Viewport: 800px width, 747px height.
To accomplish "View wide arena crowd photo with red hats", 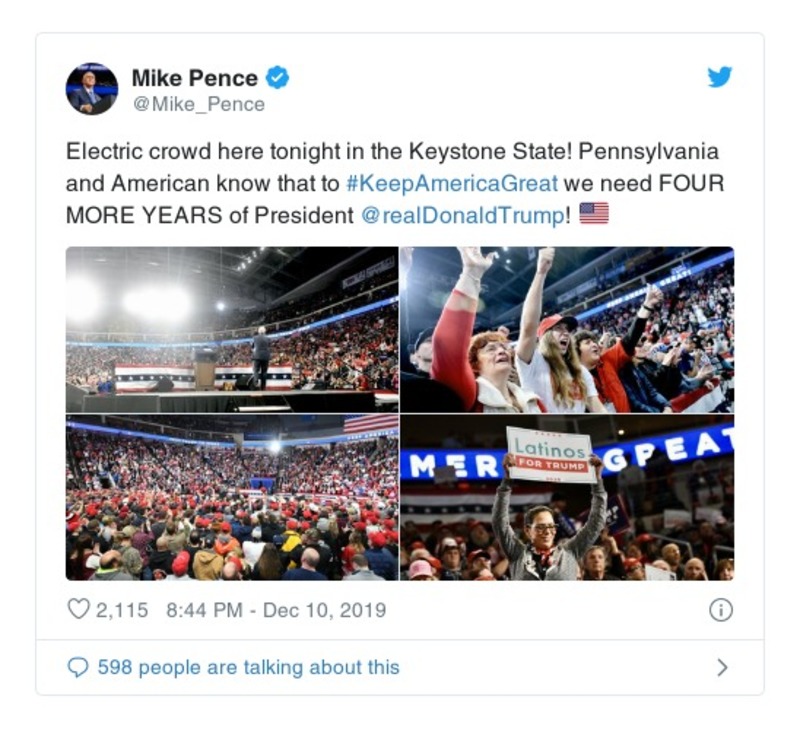I will [x=232, y=498].
